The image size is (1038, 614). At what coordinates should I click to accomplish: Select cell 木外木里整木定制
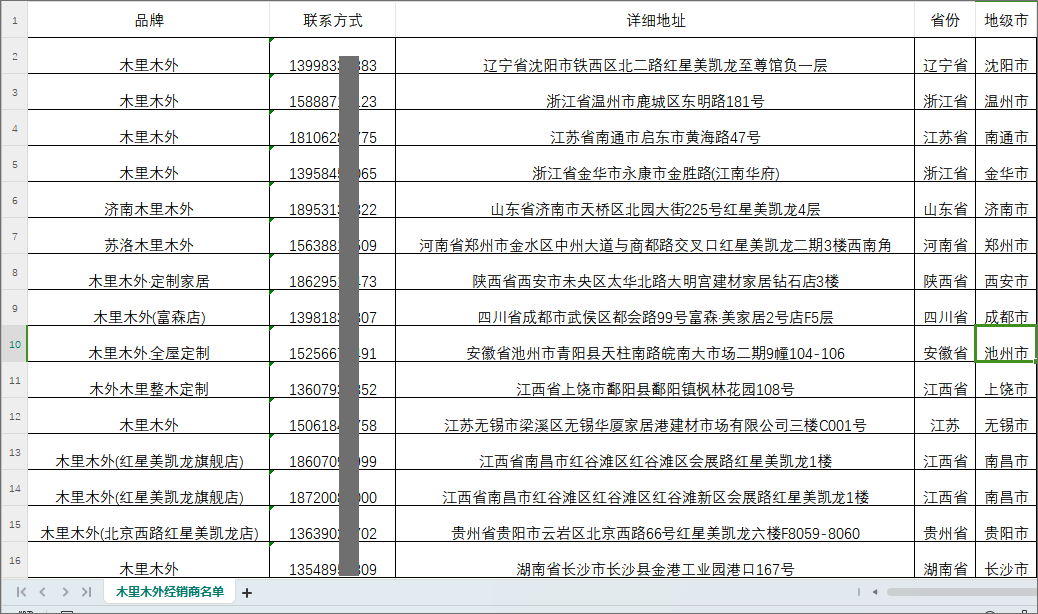tap(148, 380)
